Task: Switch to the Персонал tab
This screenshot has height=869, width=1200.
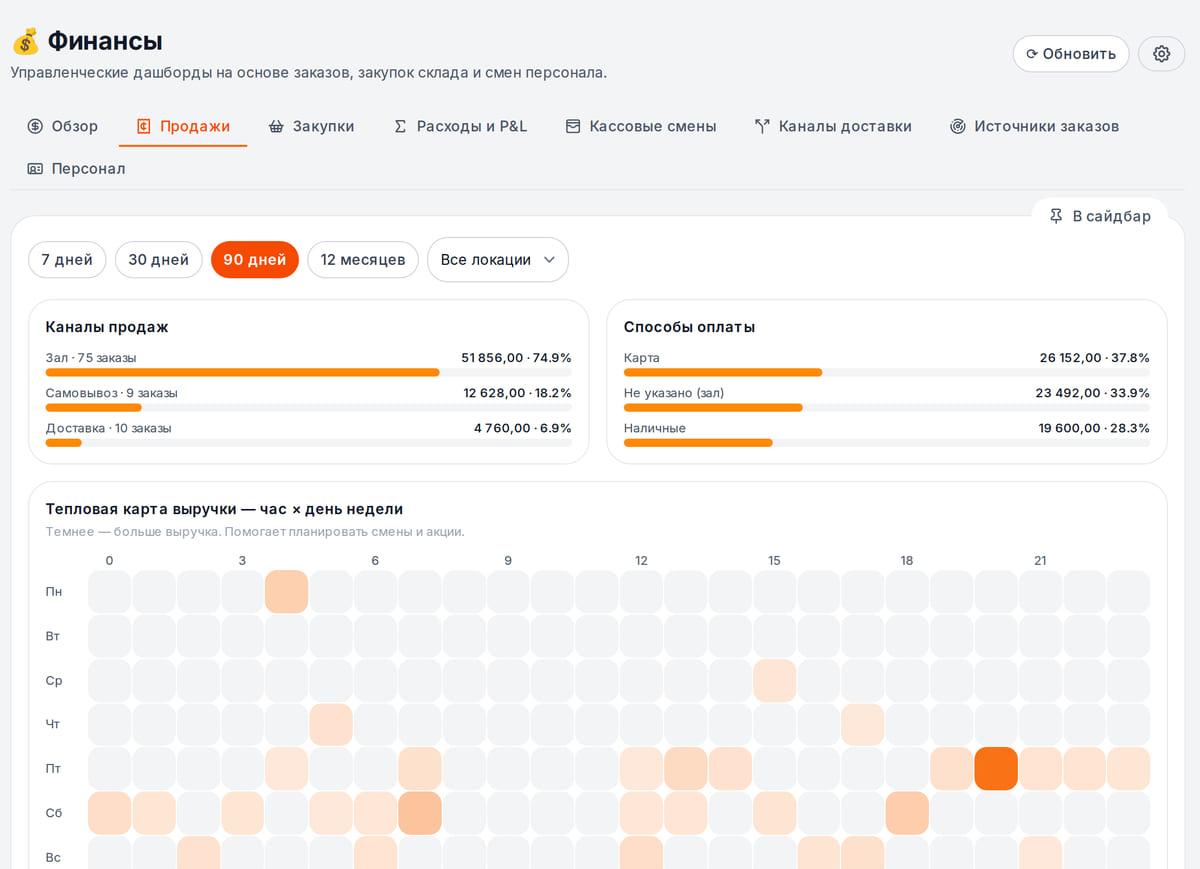Action: [x=77, y=168]
